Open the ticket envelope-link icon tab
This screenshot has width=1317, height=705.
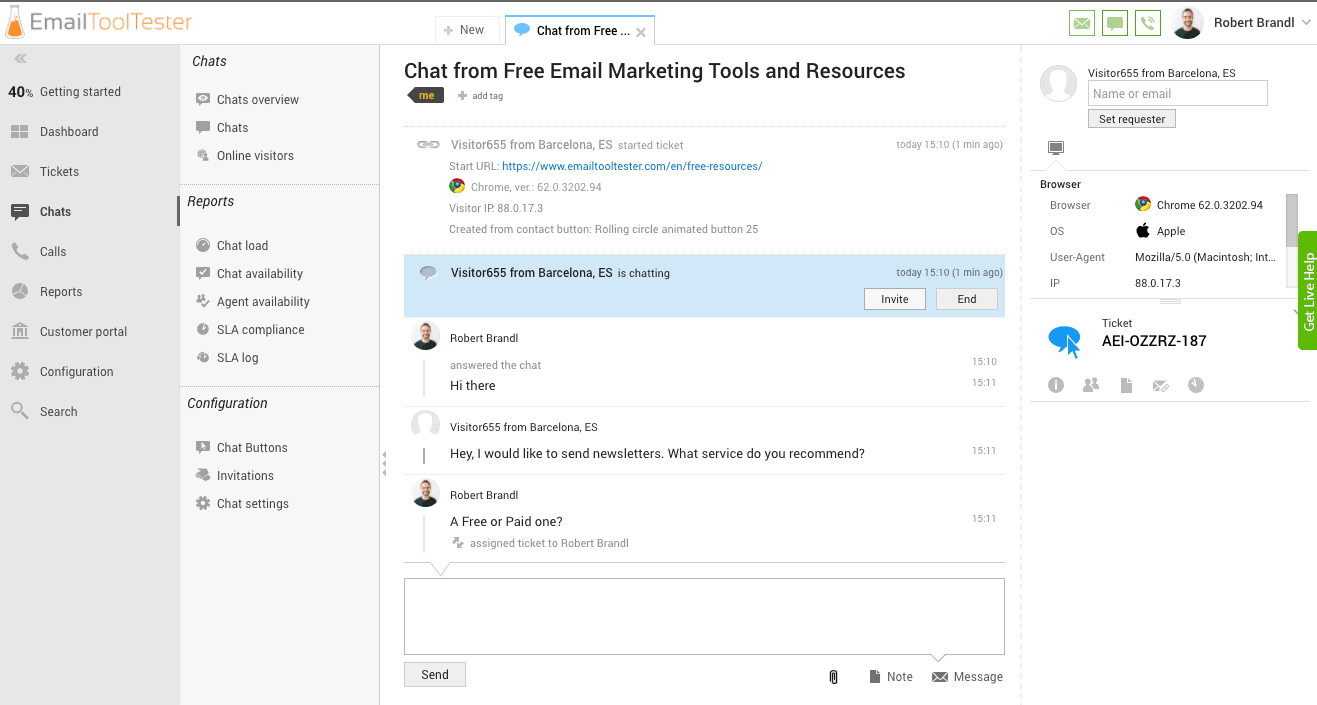pos(1161,385)
